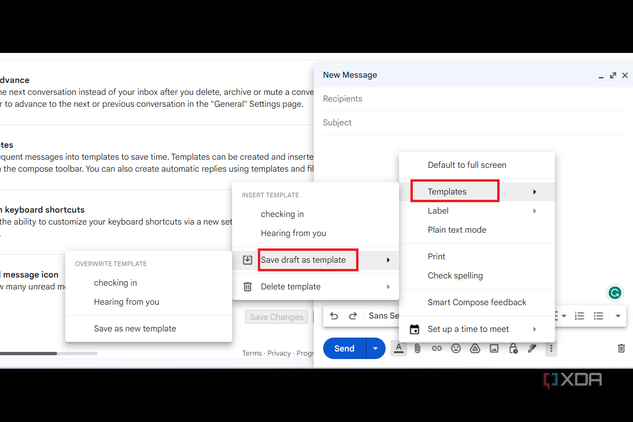This screenshot has width=633, height=422.
Task: Insert link using chain icon
Action: pos(437,348)
